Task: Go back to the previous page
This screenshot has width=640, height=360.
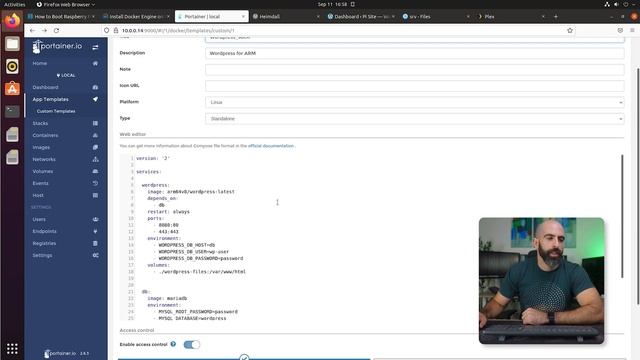Action: coord(32,31)
